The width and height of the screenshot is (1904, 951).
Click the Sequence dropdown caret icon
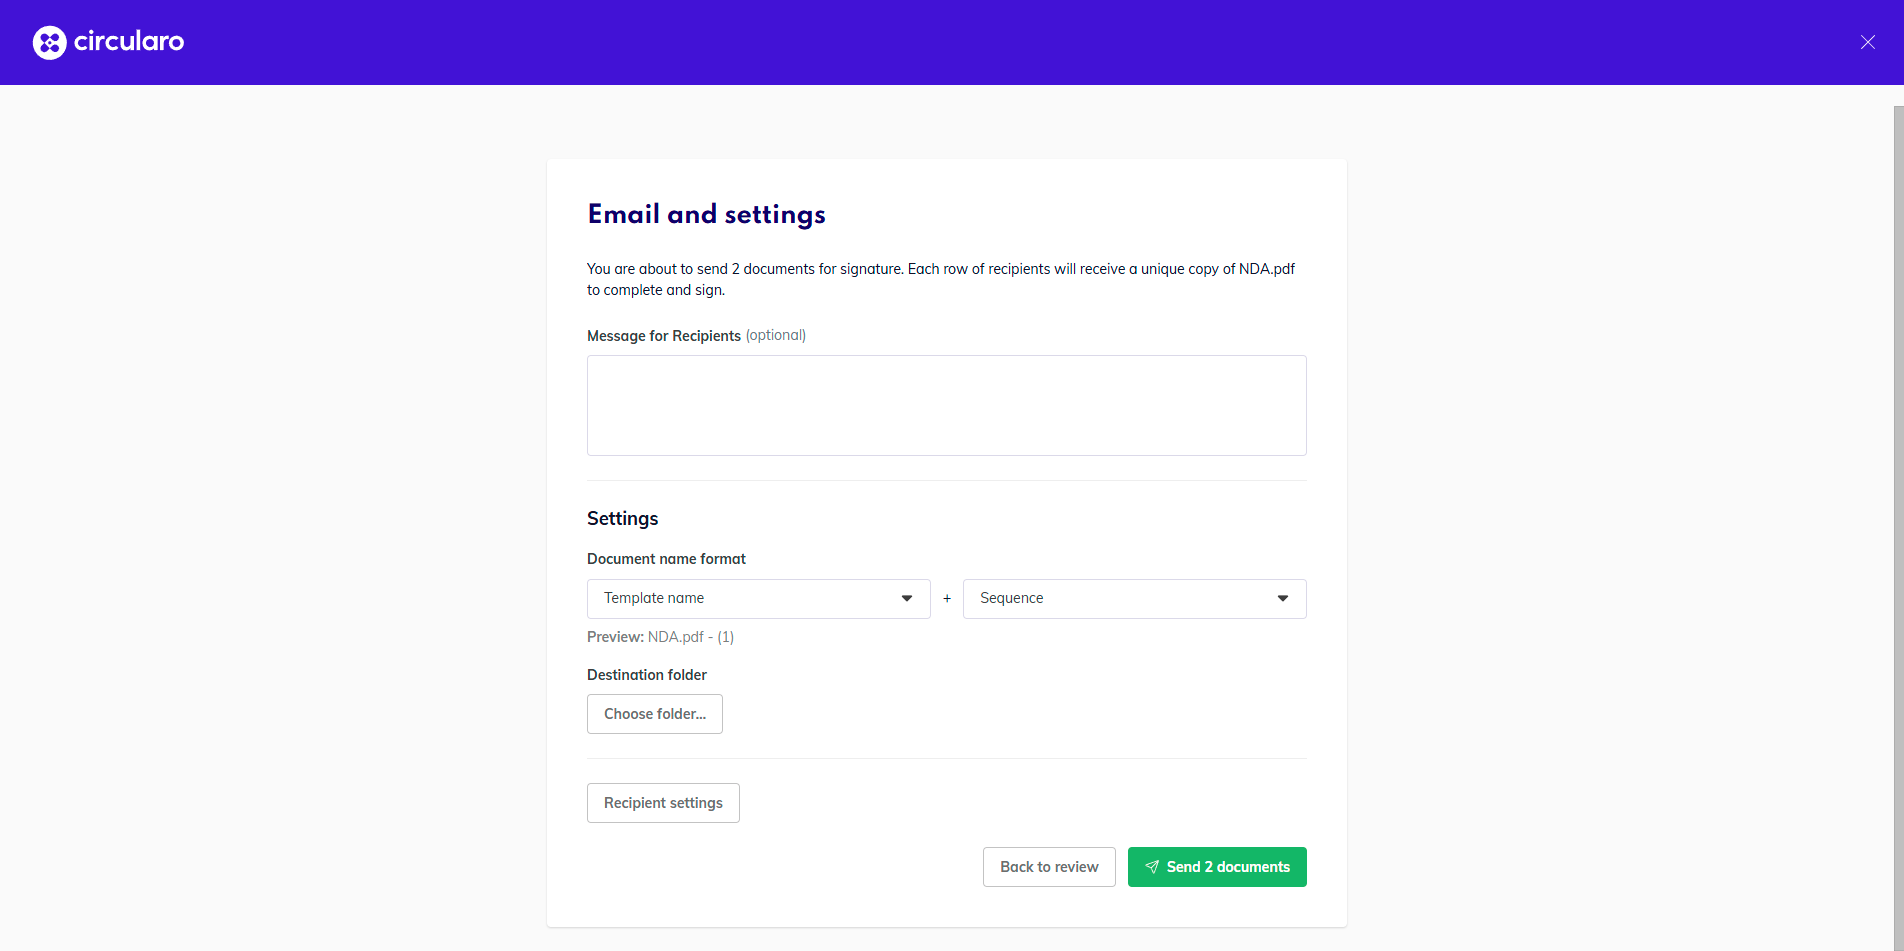pos(1283,598)
